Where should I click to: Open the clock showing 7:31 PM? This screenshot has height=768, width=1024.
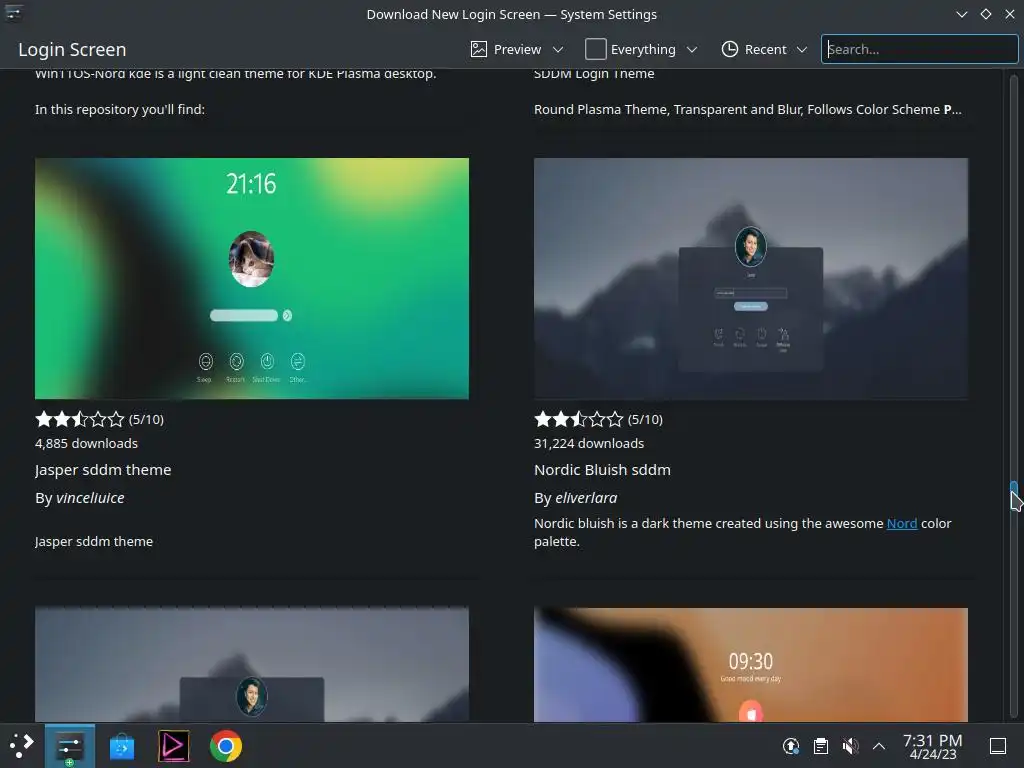[933, 746]
